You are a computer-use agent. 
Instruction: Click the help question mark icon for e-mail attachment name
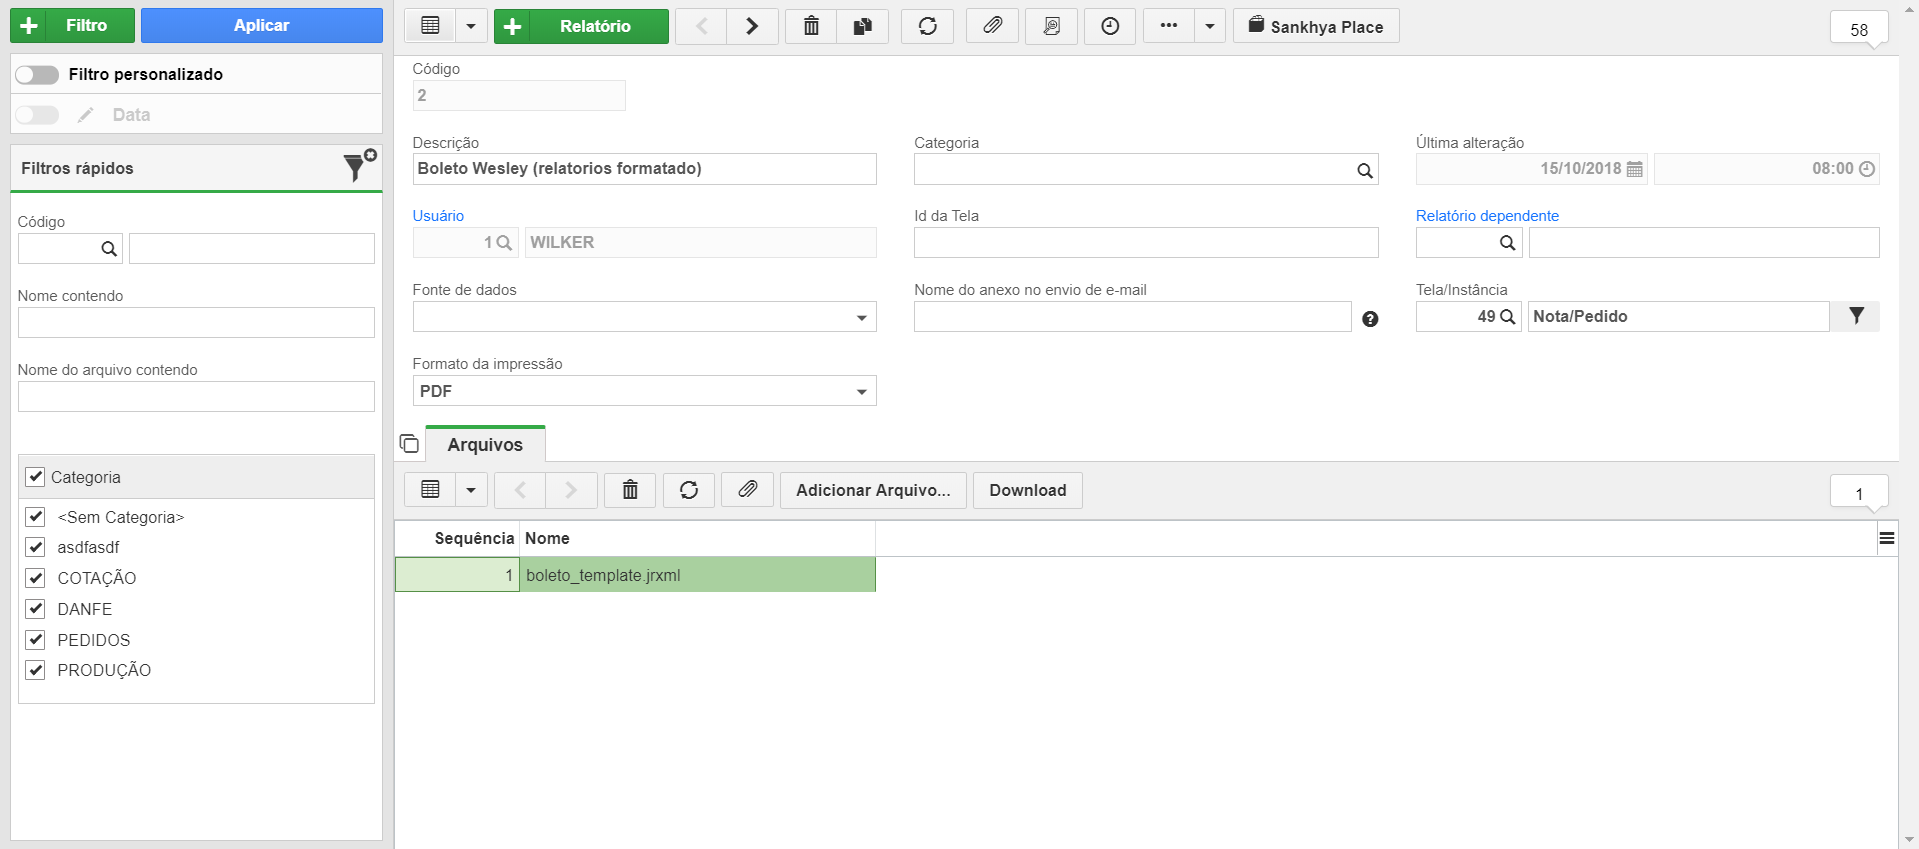point(1370,319)
